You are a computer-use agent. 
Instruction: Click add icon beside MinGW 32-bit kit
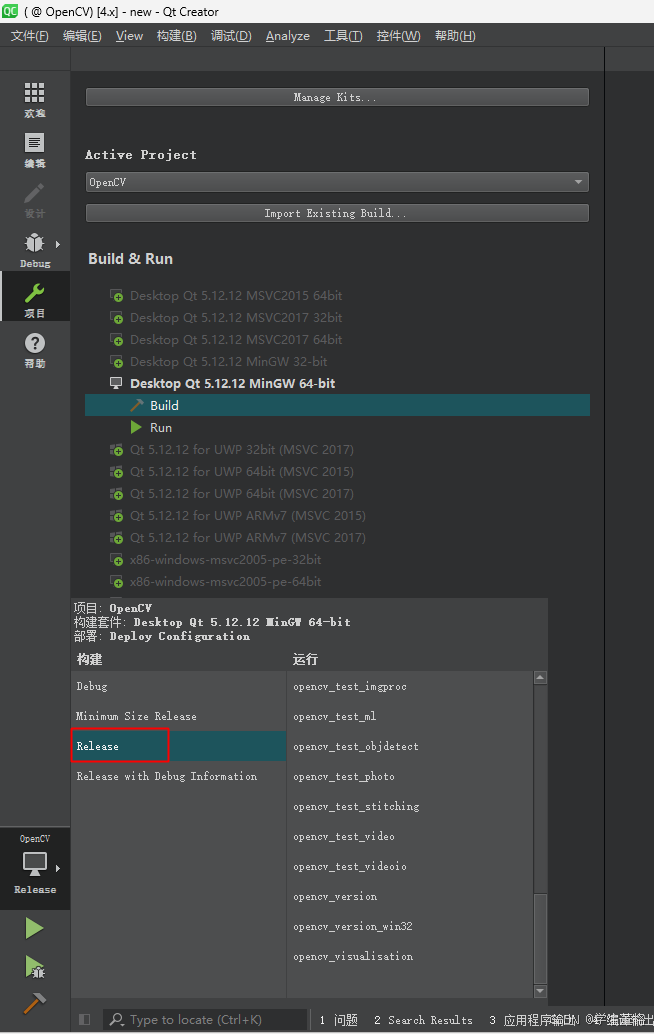tap(116, 361)
